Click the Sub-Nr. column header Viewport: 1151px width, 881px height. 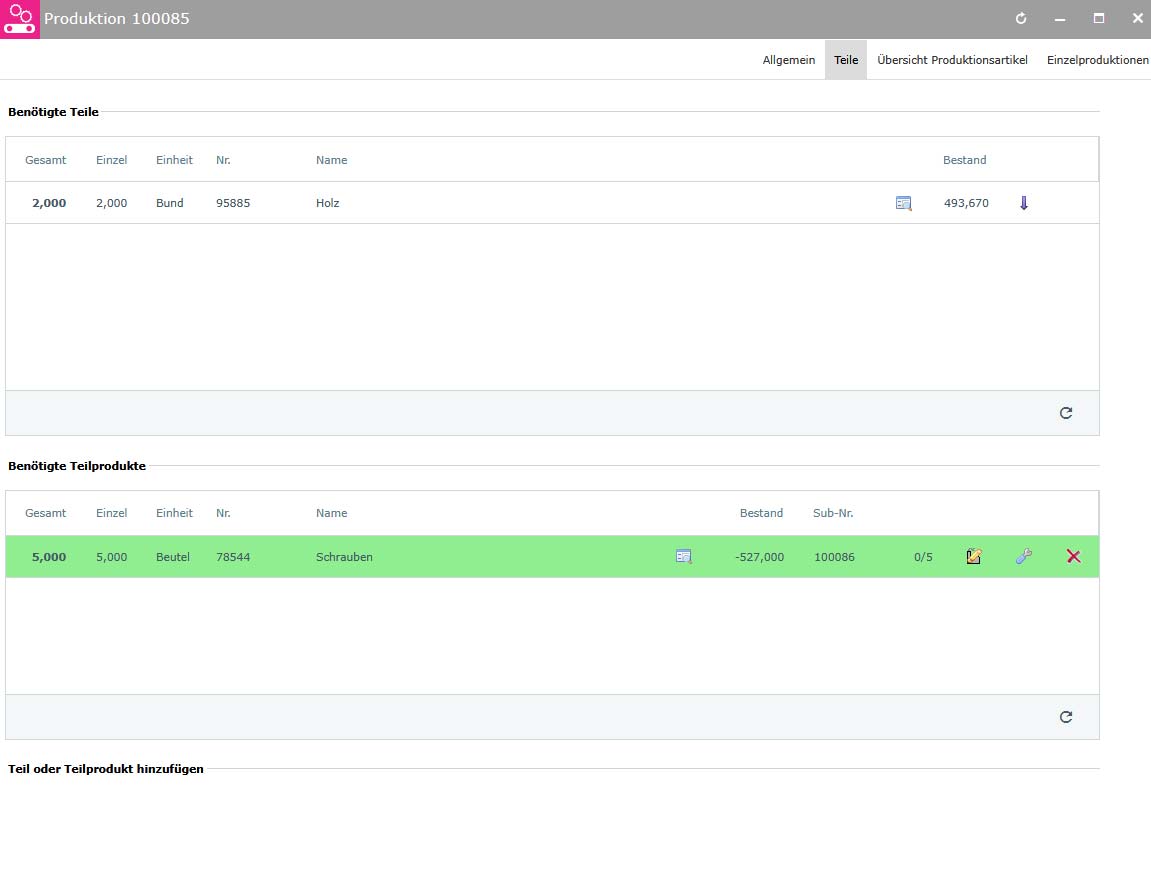click(x=833, y=513)
